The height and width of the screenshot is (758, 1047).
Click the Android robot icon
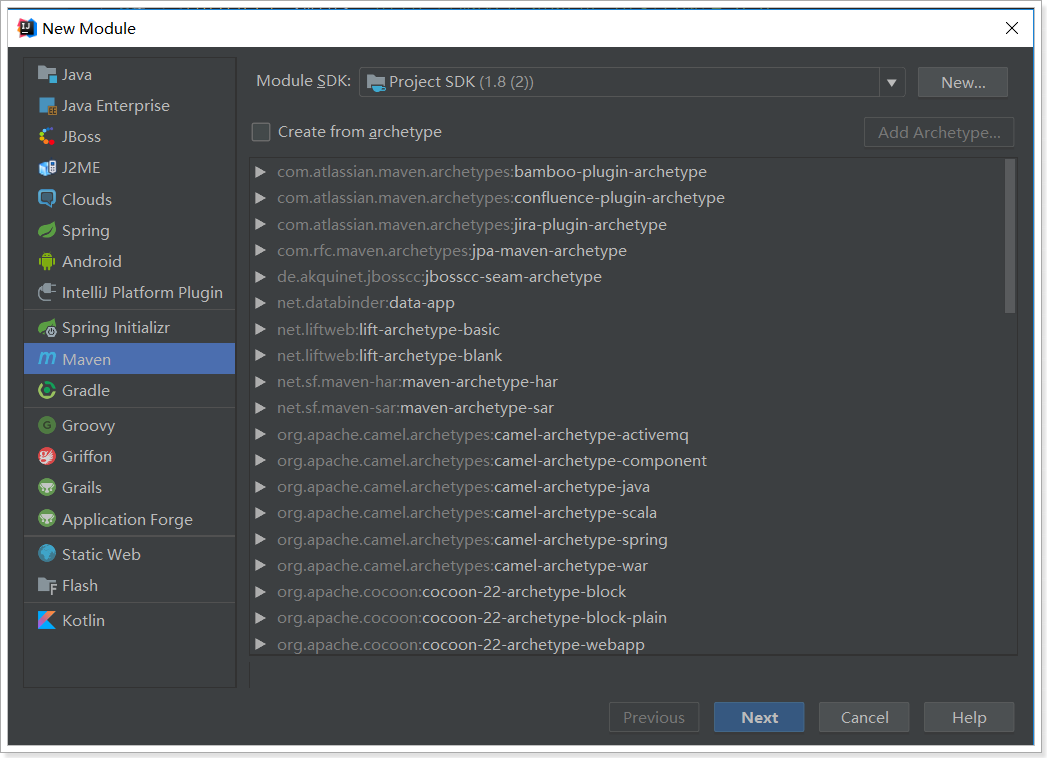(x=46, y=262)
